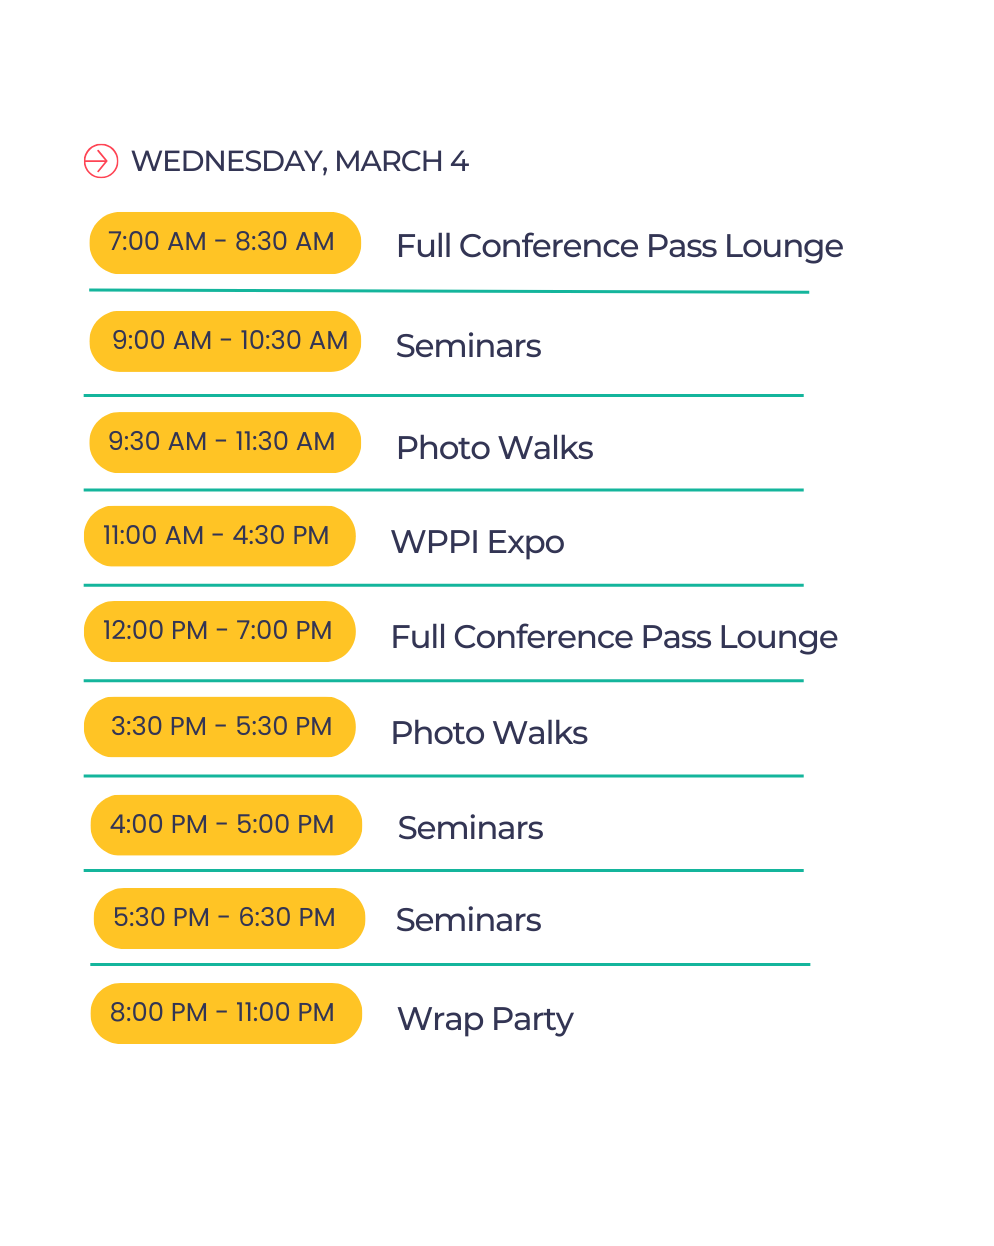This screenshot has height=1246, width=994.
Task: Select the 11:00 AM - 4:30 PM time badge
Action: [x=219, y=536]
